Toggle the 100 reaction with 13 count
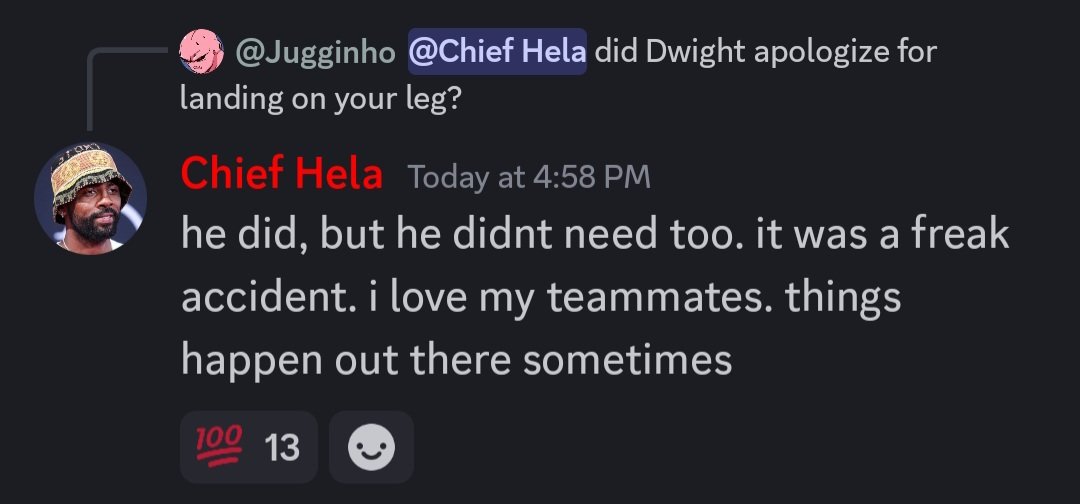Image resolution: width=1080 pixels, height=504 pixels. [x=248, y=447]
